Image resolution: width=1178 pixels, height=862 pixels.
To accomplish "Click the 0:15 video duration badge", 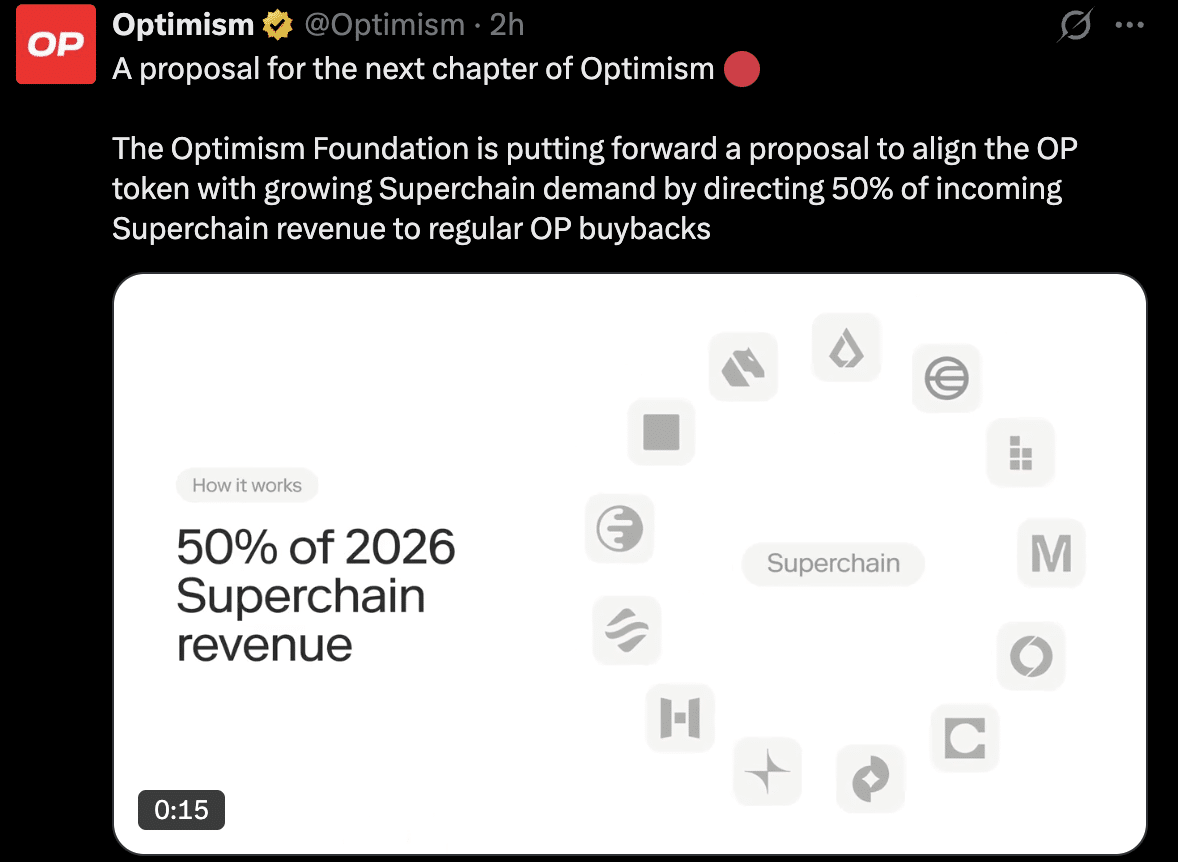I will (181, 809).
